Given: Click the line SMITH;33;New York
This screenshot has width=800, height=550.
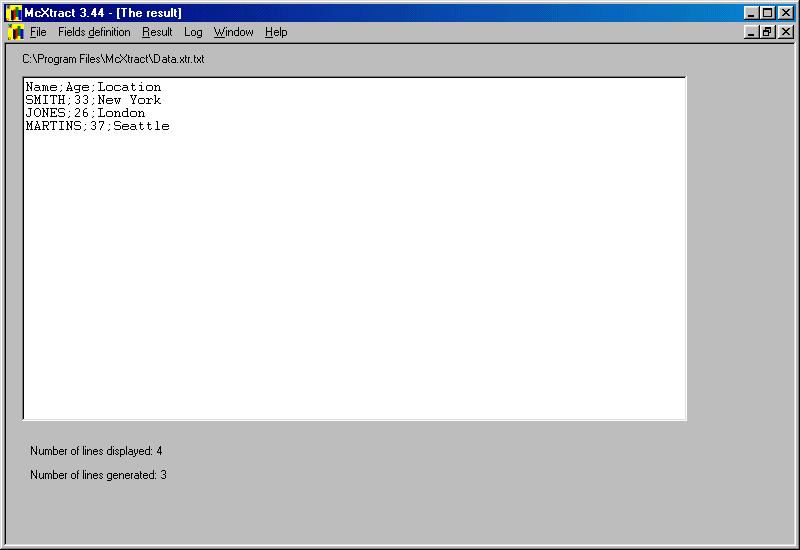Looking at the screenshot, I should pos(93,100).
